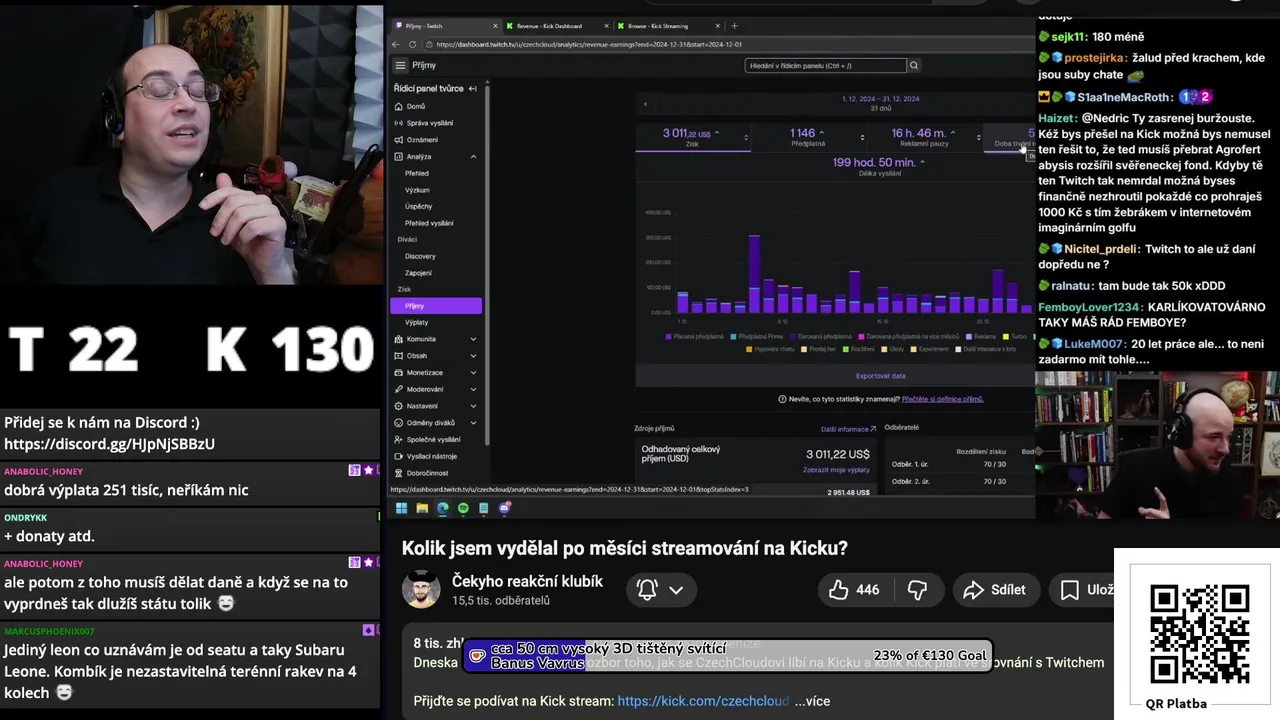Toggle Placená předplatná legend series
This screenshot has width=1280, height=720.
[694, 336]
